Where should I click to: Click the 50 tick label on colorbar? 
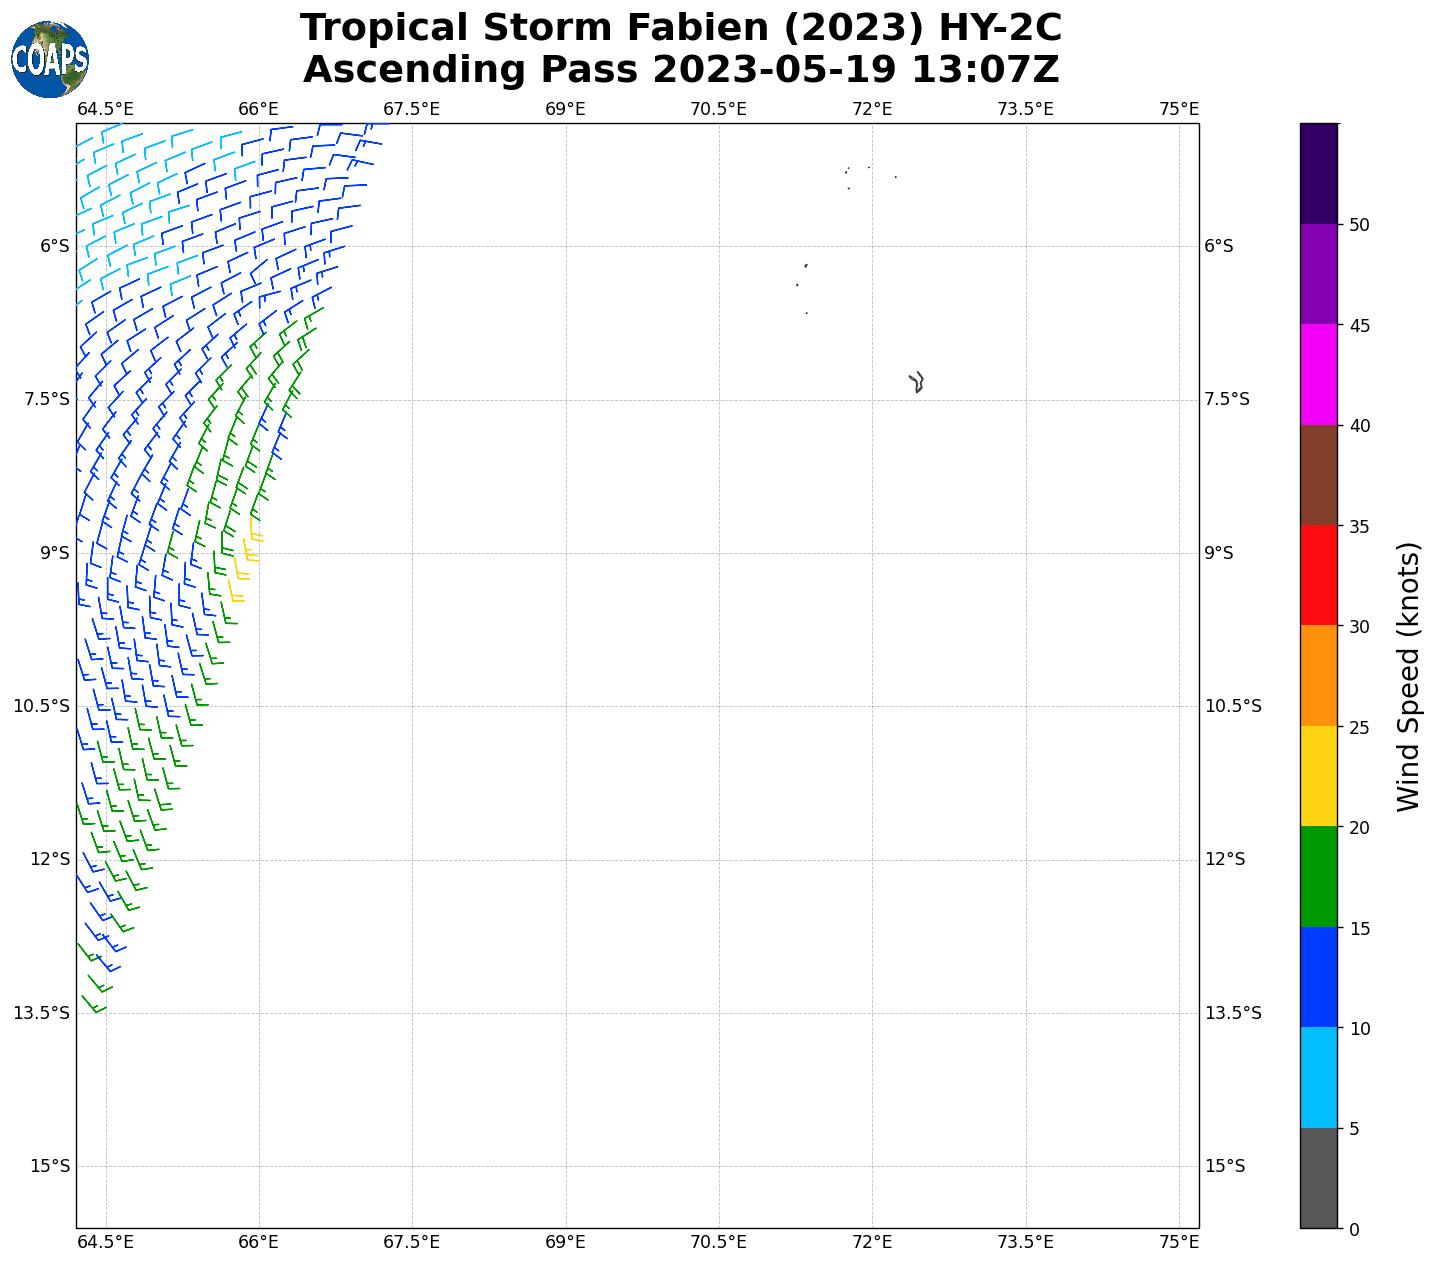click(x=1359, y=225)
